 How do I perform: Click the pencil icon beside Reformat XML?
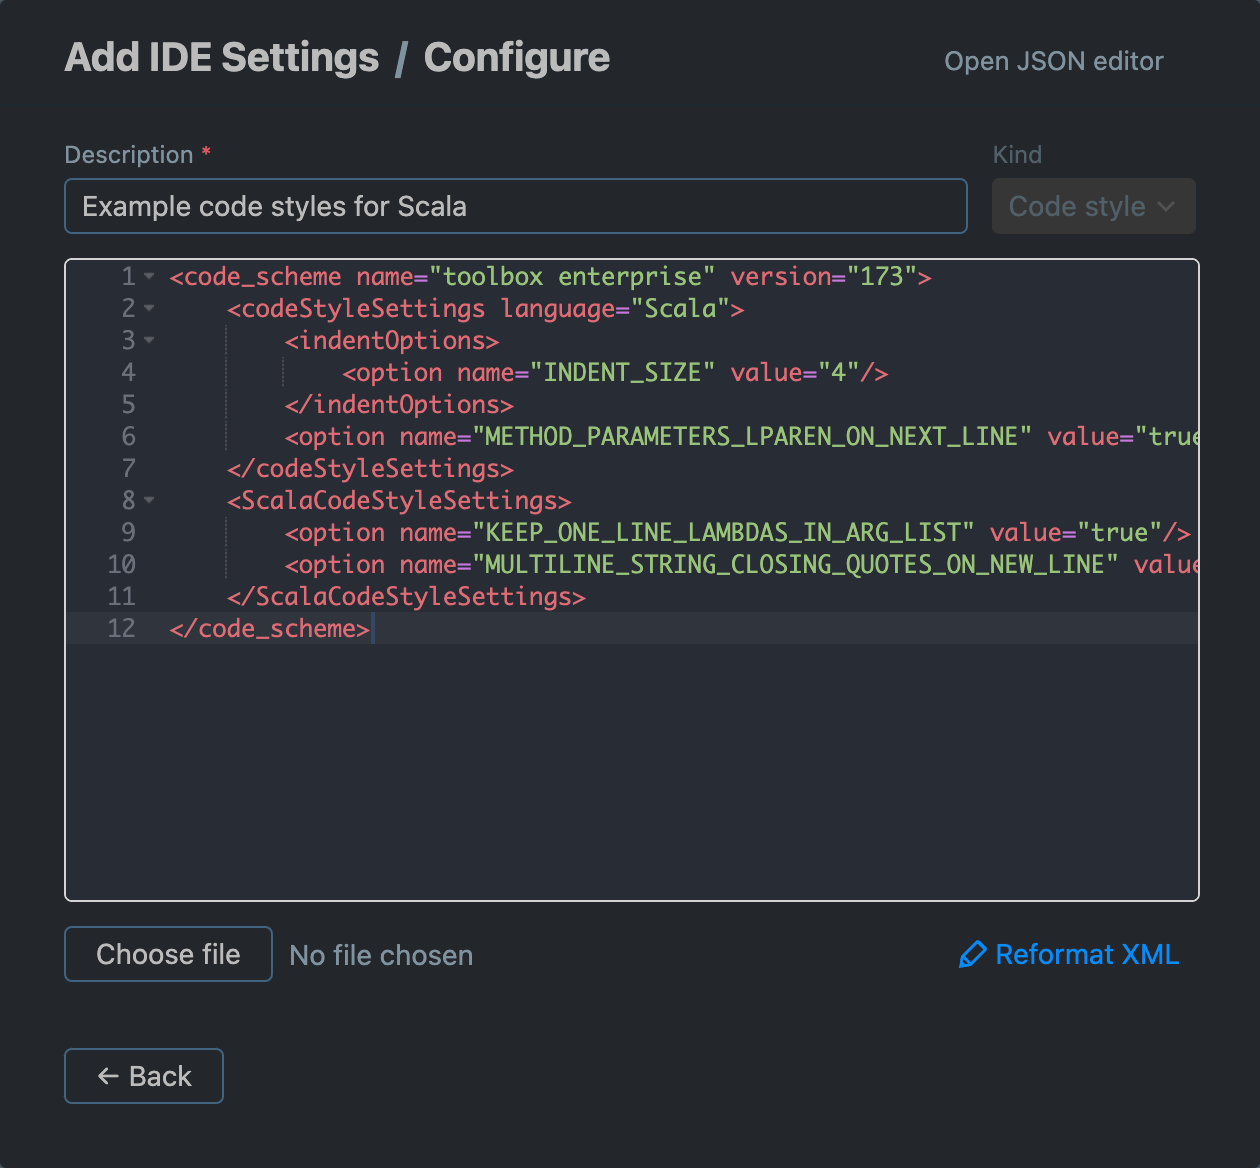click(x=972, y=955)
